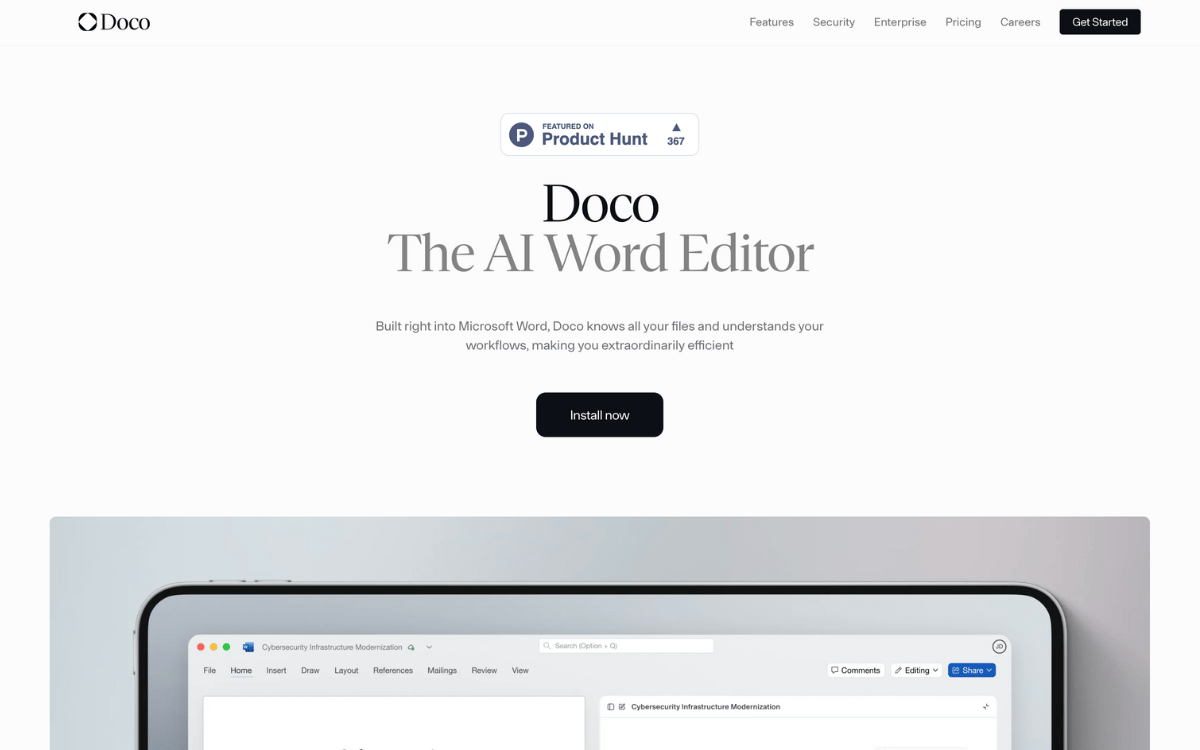Toggle the Doco panel sidebar icon
The height and width of the screenshot is (750, 1200).
[x=611, y=707]
